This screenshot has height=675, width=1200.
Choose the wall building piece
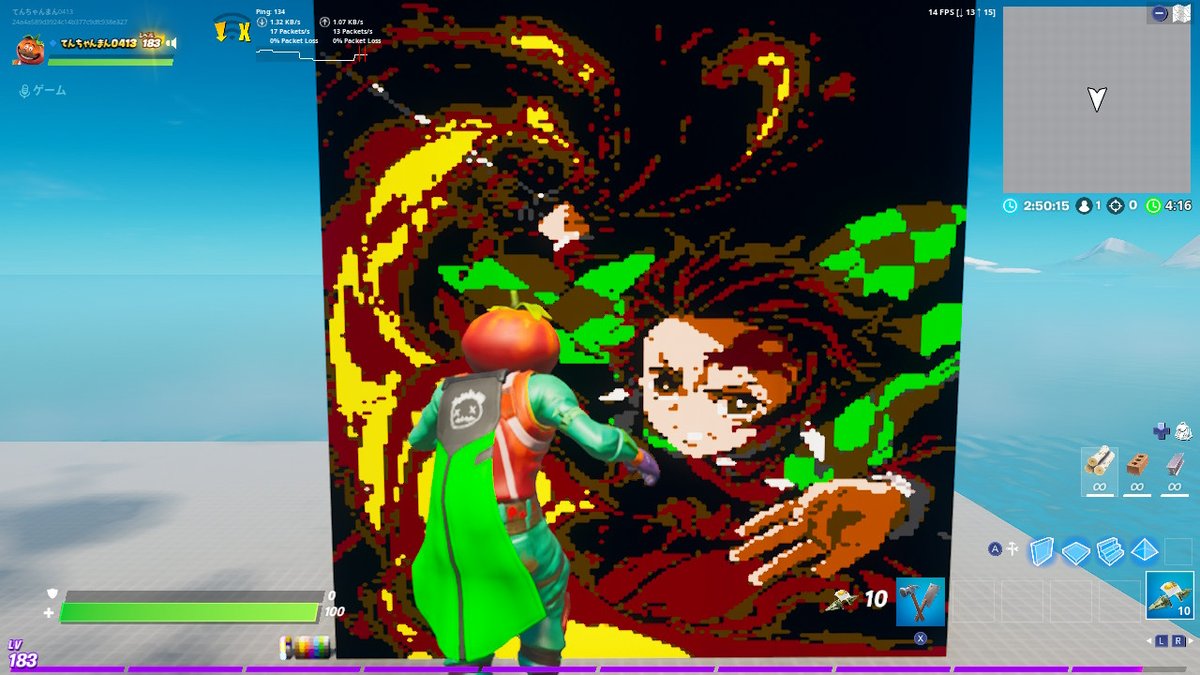[1042, 551]
